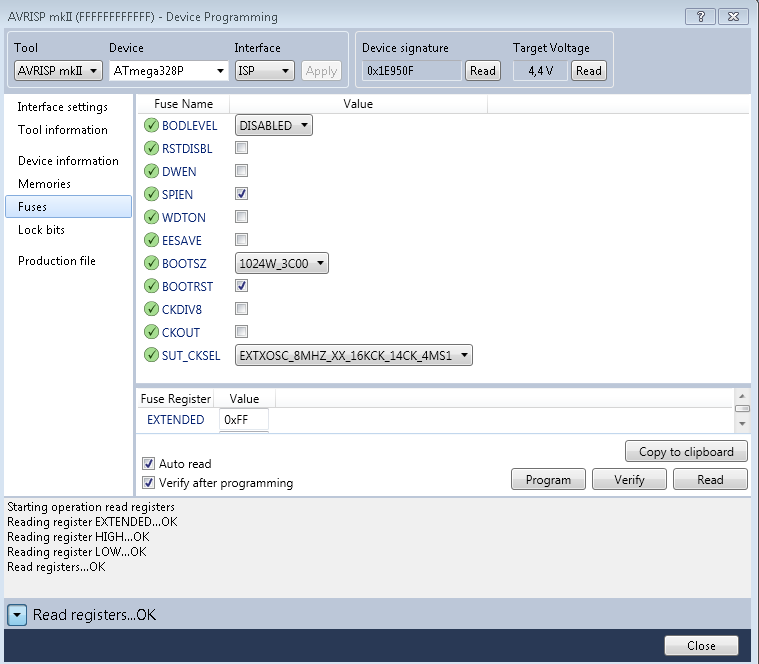The image size is (759, 664).
Task: Click the 'Reading register LOW...OK' log line
Action: tap(76, 552)
